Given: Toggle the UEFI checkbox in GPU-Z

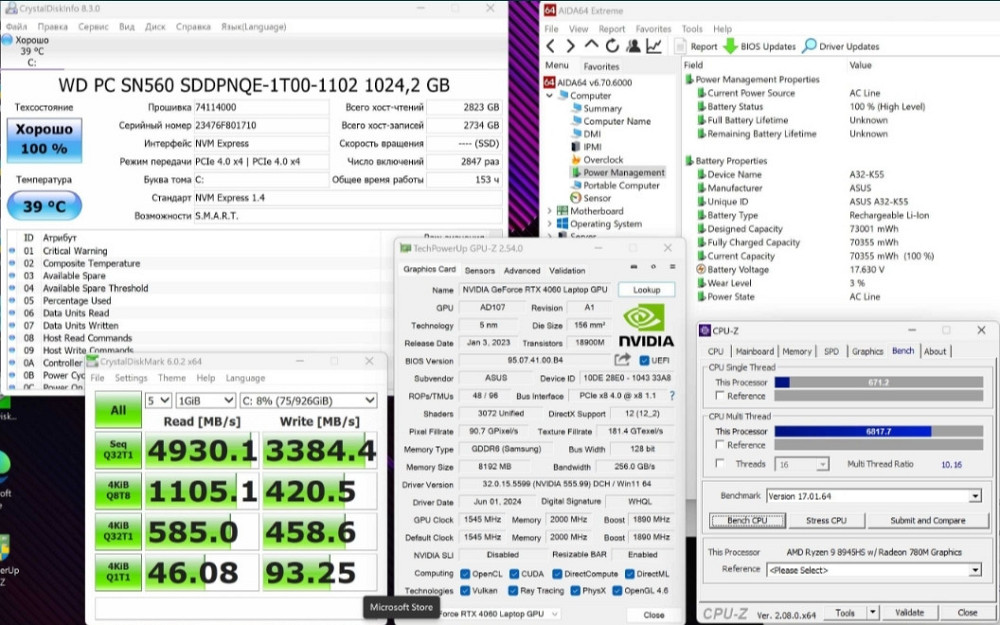Looking at the screenshot, I should (645, 361).
